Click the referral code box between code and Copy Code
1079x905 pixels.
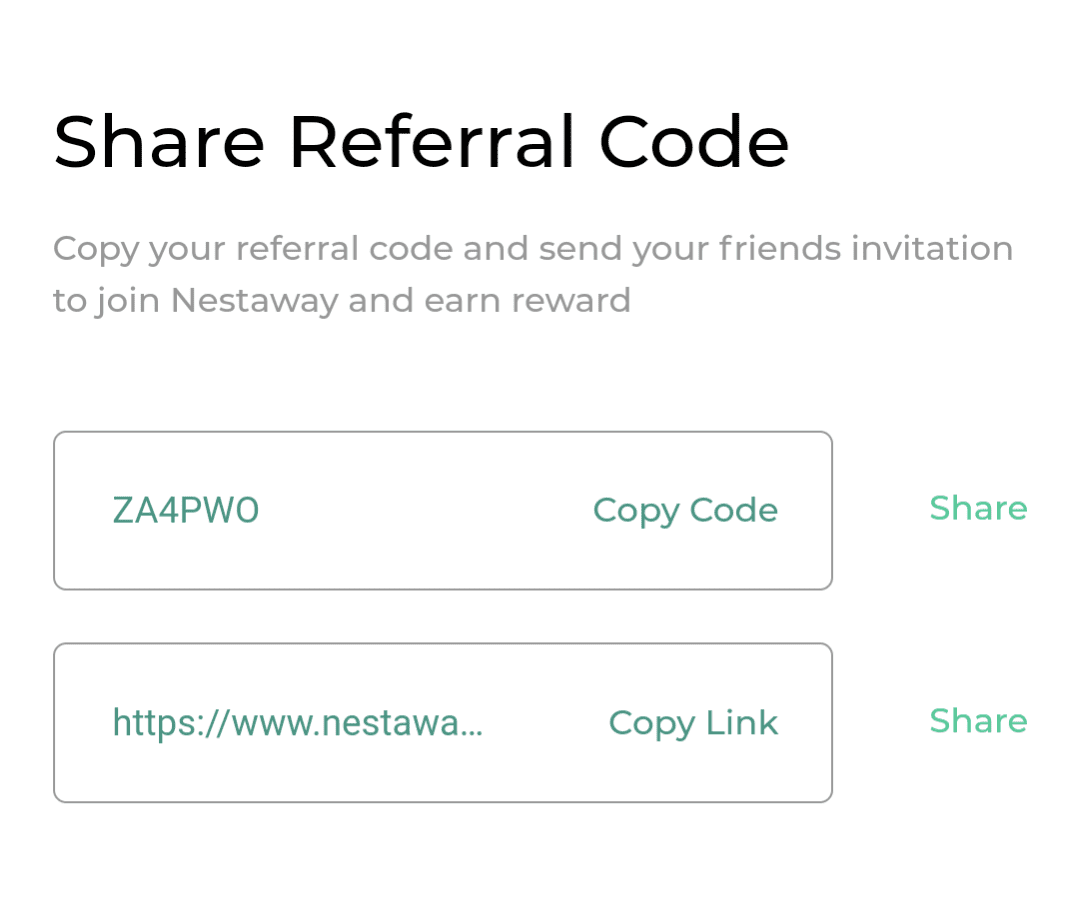[x=425, y=511]
